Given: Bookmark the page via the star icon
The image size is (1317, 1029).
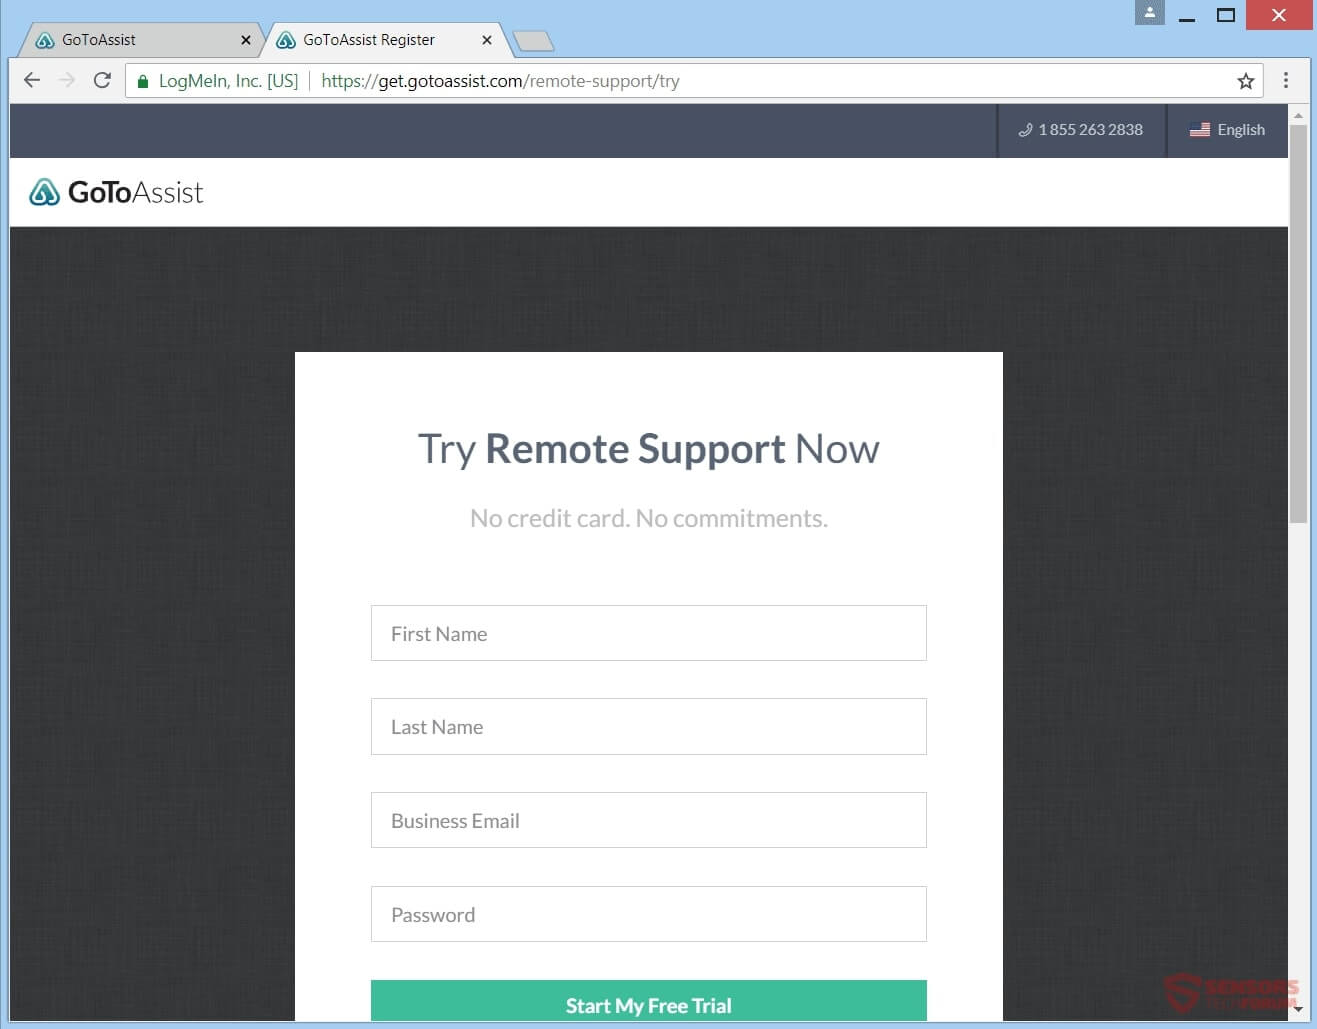Looking at the screenshot, I should 1245,80.
